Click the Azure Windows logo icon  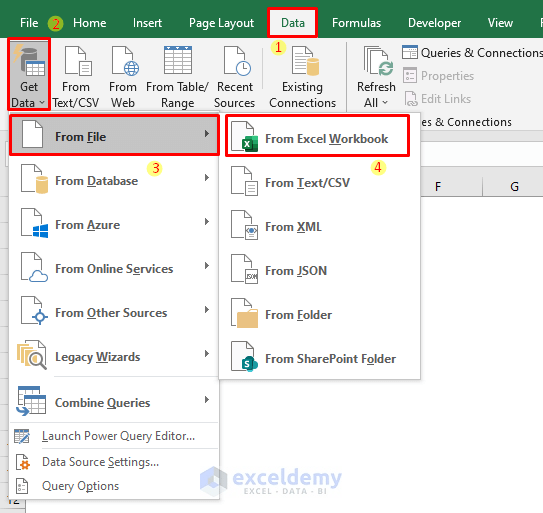[x=34, y=223]
